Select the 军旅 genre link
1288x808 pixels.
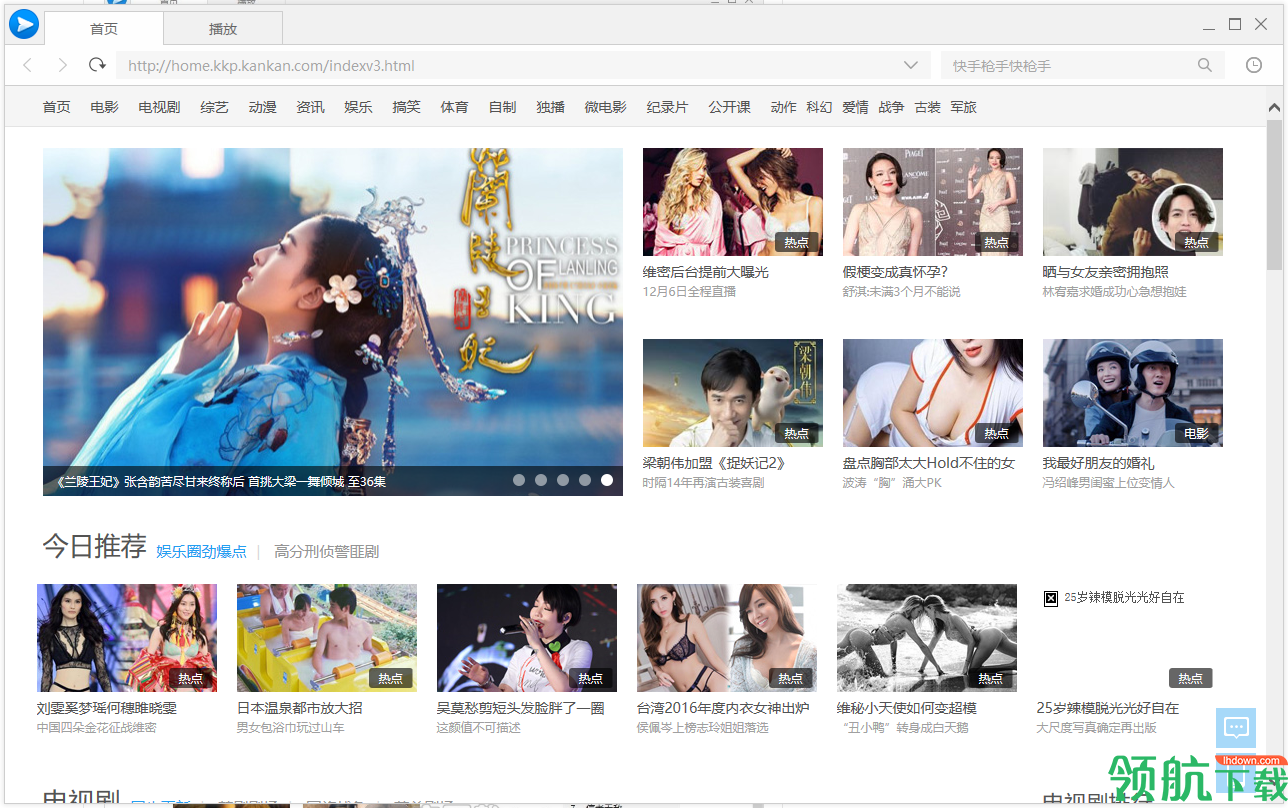click(x=963, y=107)
